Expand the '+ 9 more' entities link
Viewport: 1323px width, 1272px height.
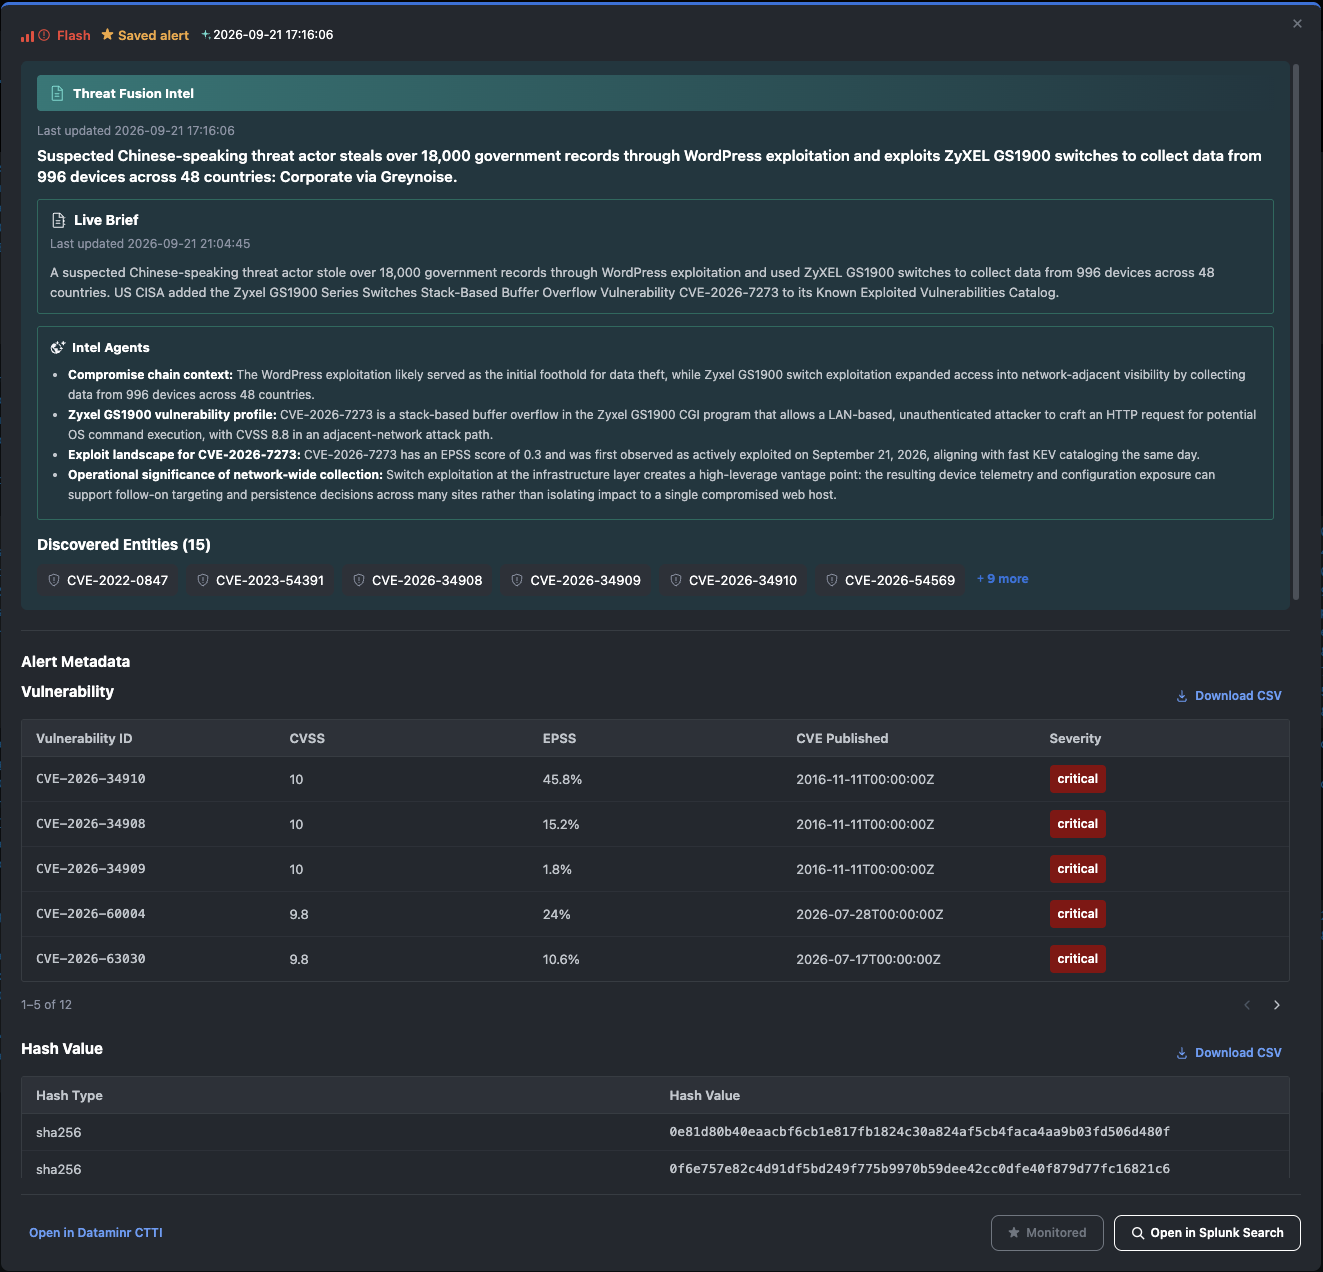click(1002, 579)
